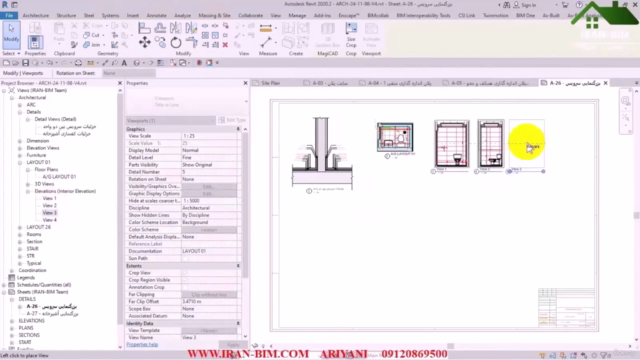
Task: Click the Help question mark icon
Action: 579,5
